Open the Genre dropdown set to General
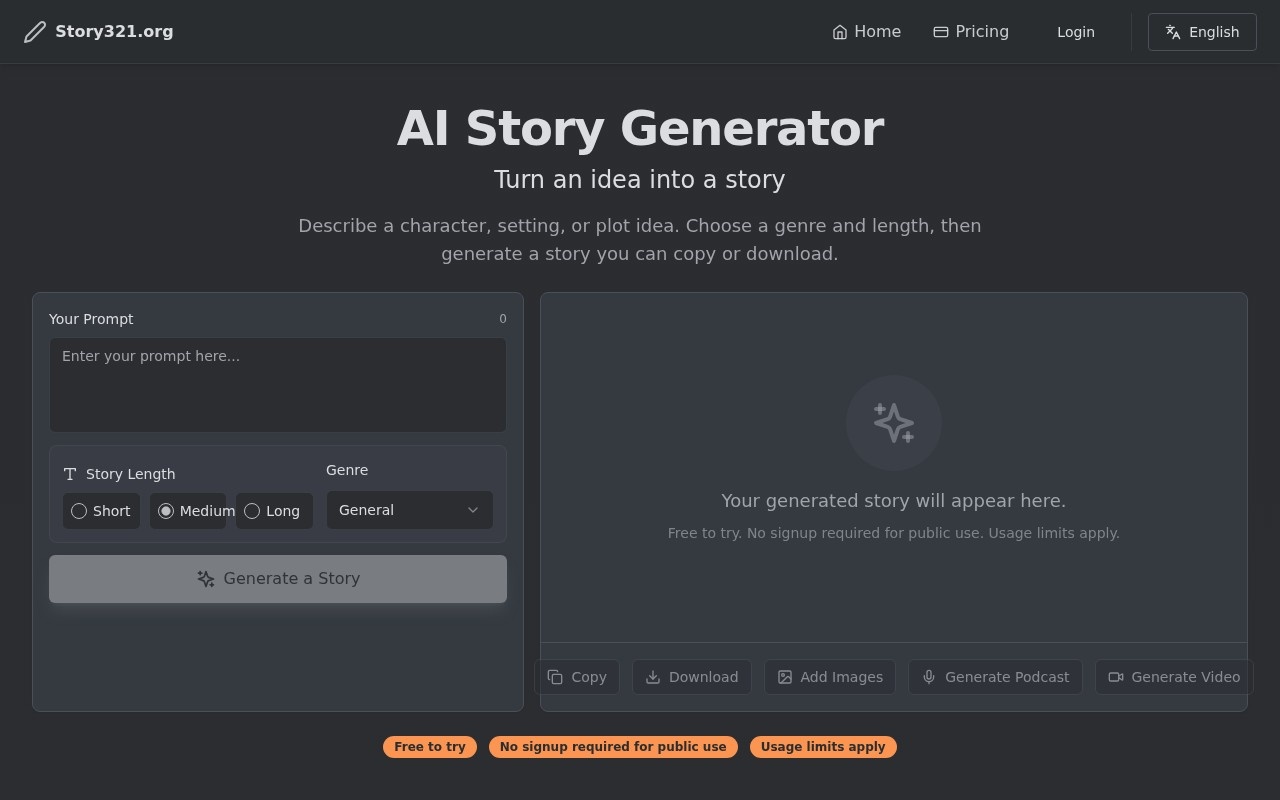The image size is (1280, 800). click(409, 510)
